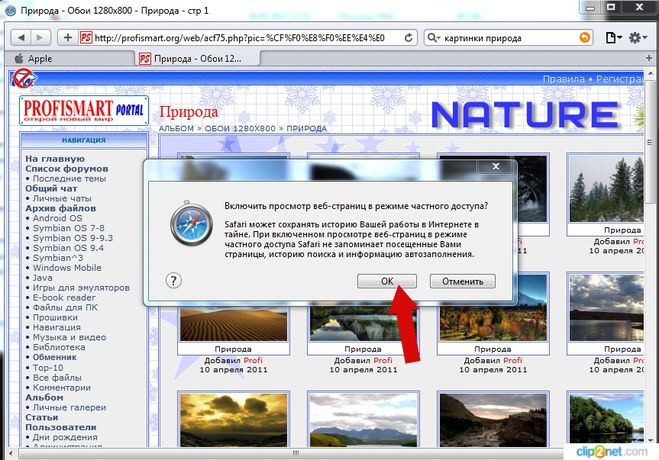Click the ОБОИ 1280X800 breadcrumb
This screenshot has height=460, width=659.
click(240, 129)
